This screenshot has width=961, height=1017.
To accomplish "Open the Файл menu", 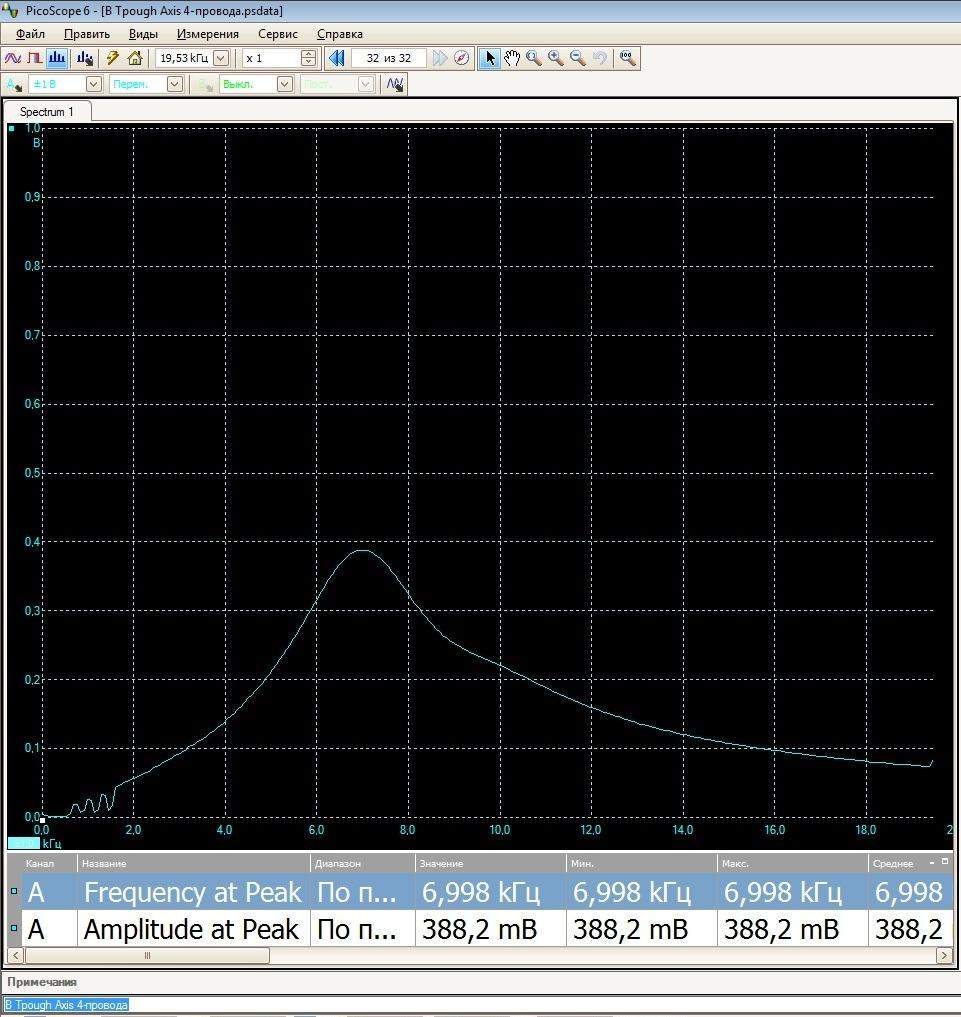I will [x=30, y=34].
